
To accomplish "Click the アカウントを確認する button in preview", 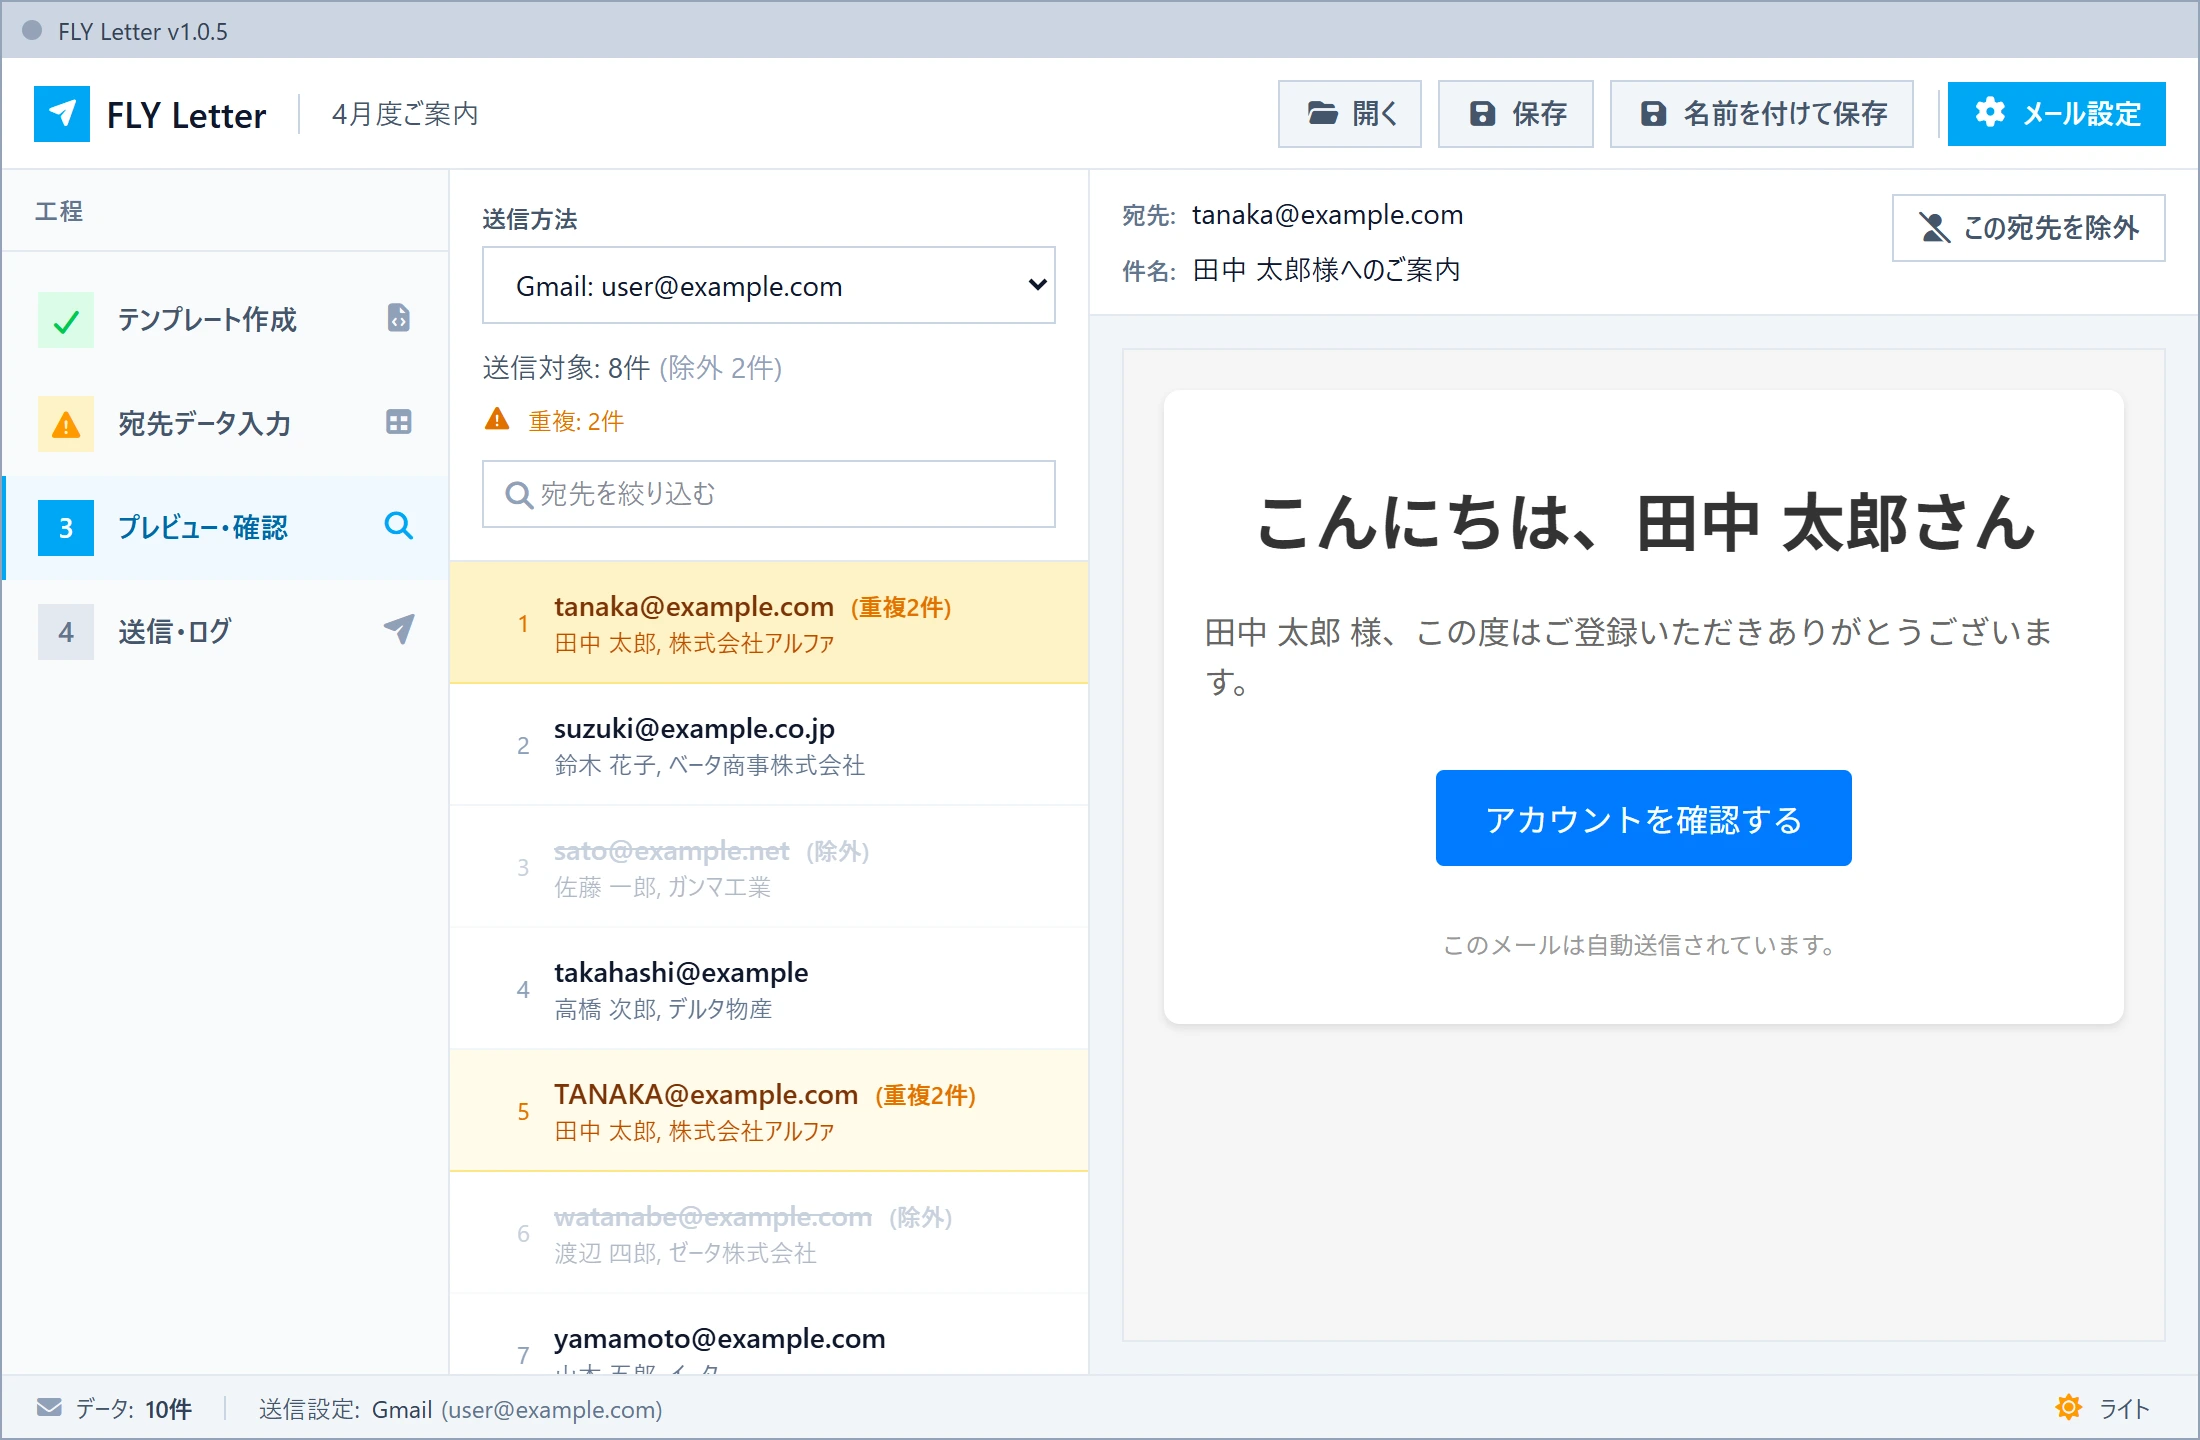I will [1644, 818].
